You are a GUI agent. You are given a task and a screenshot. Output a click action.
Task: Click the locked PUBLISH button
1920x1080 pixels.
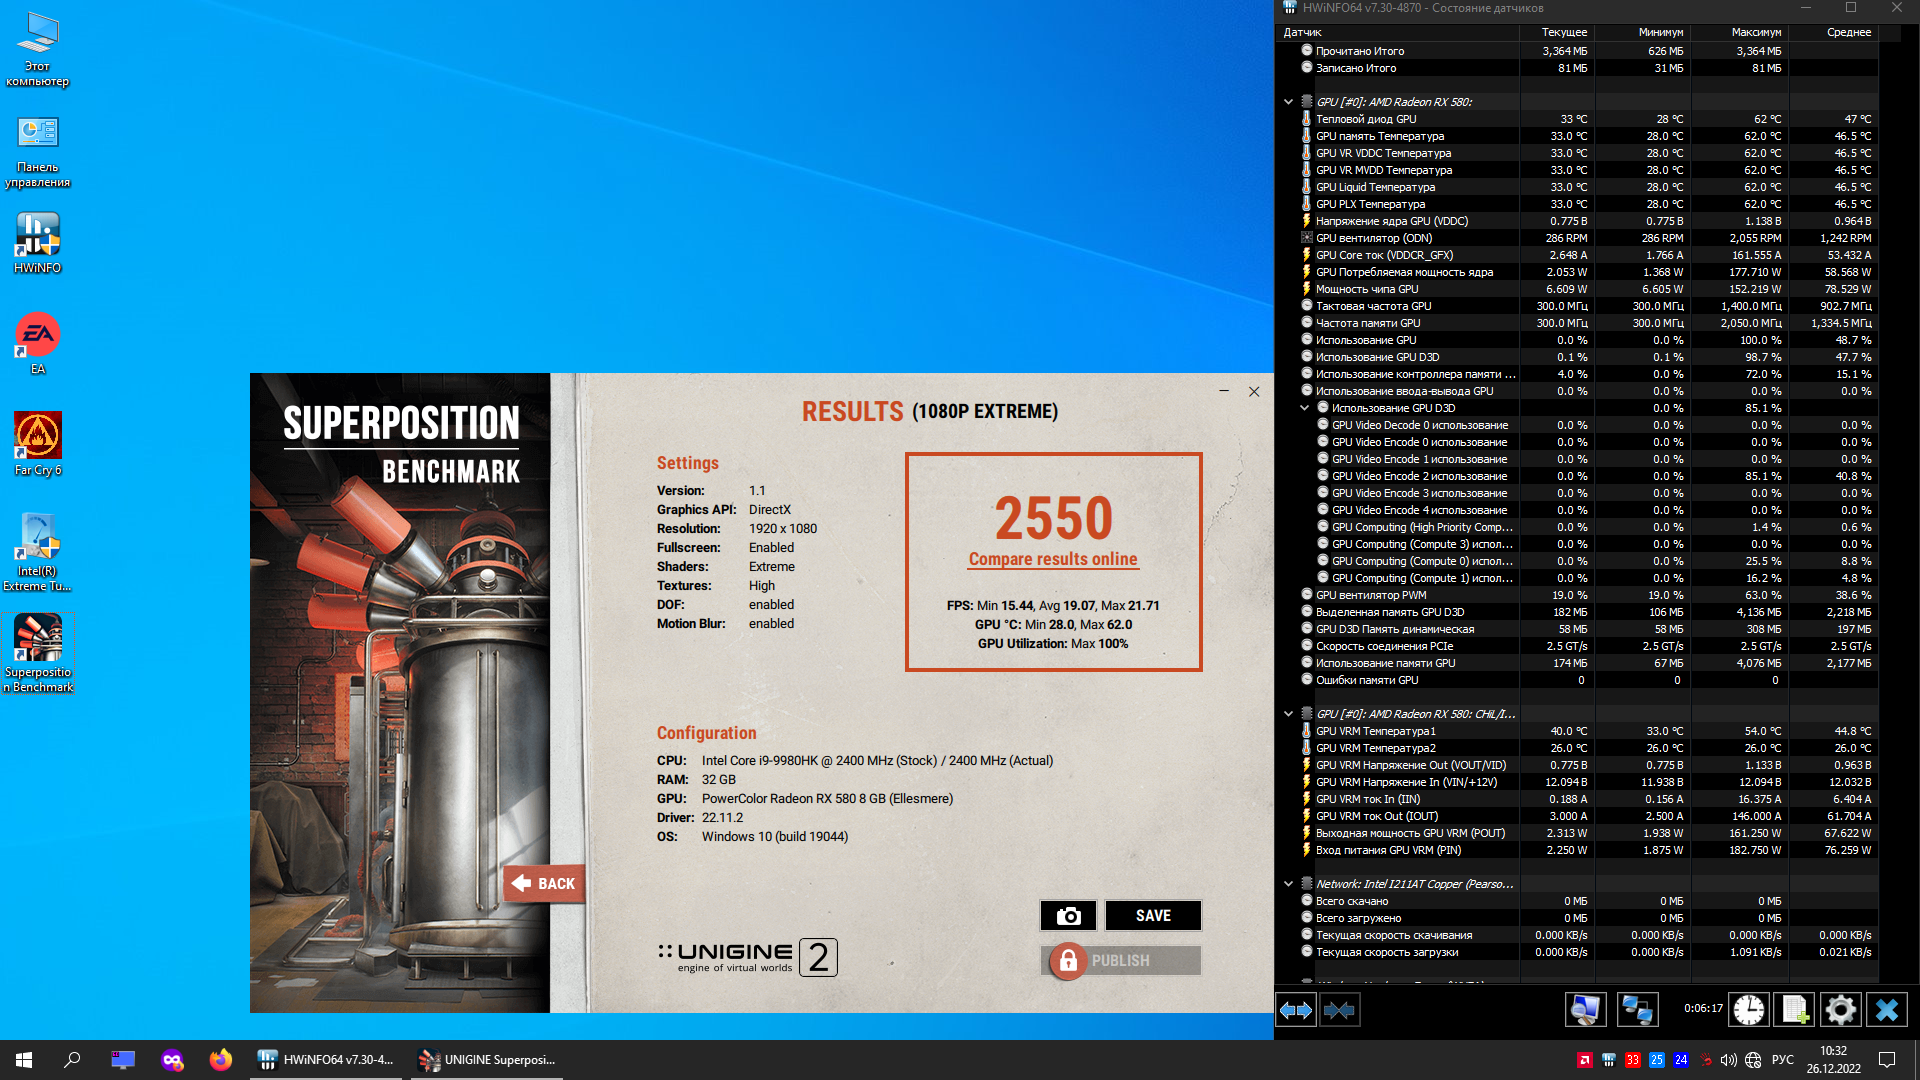[1120, 960]
